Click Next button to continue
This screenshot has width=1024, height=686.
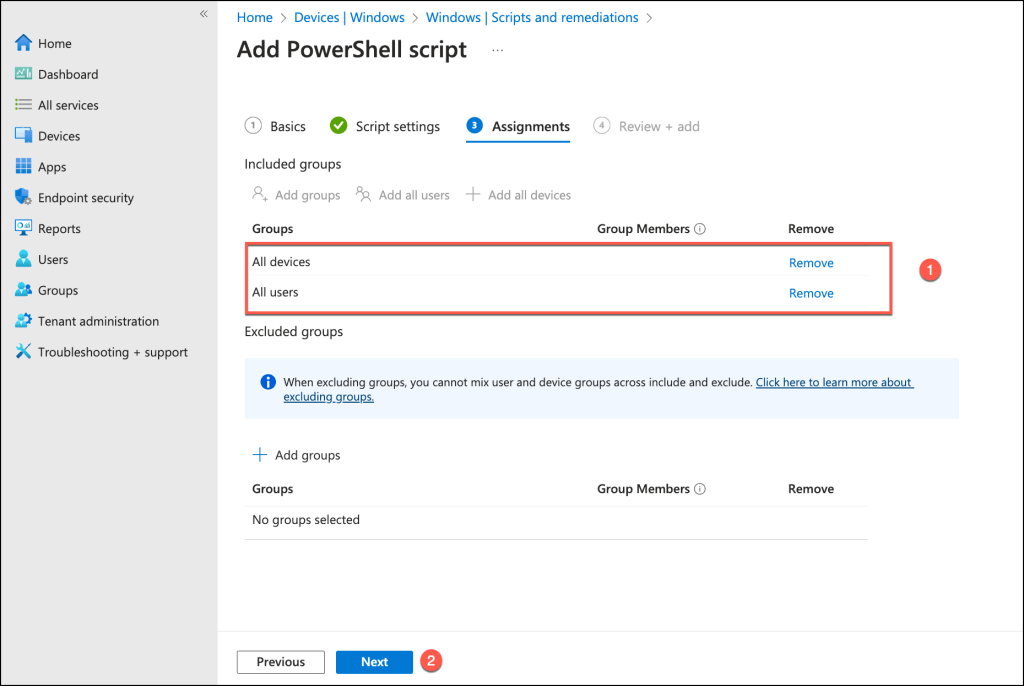374,662
